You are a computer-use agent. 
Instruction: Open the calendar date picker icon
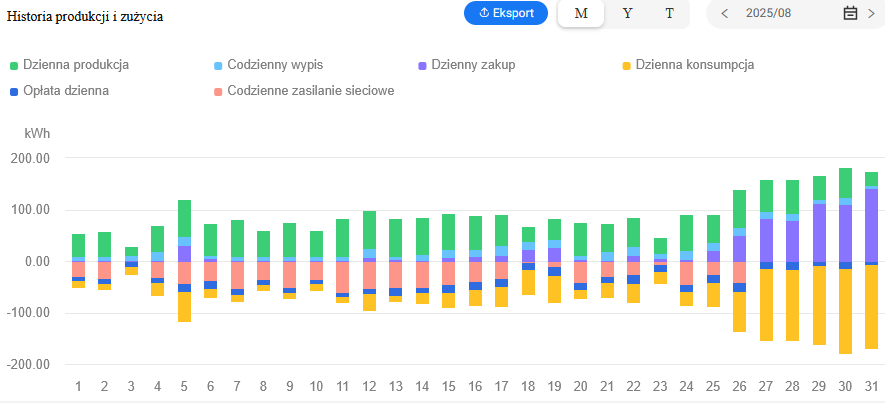[x=850, y=14]
